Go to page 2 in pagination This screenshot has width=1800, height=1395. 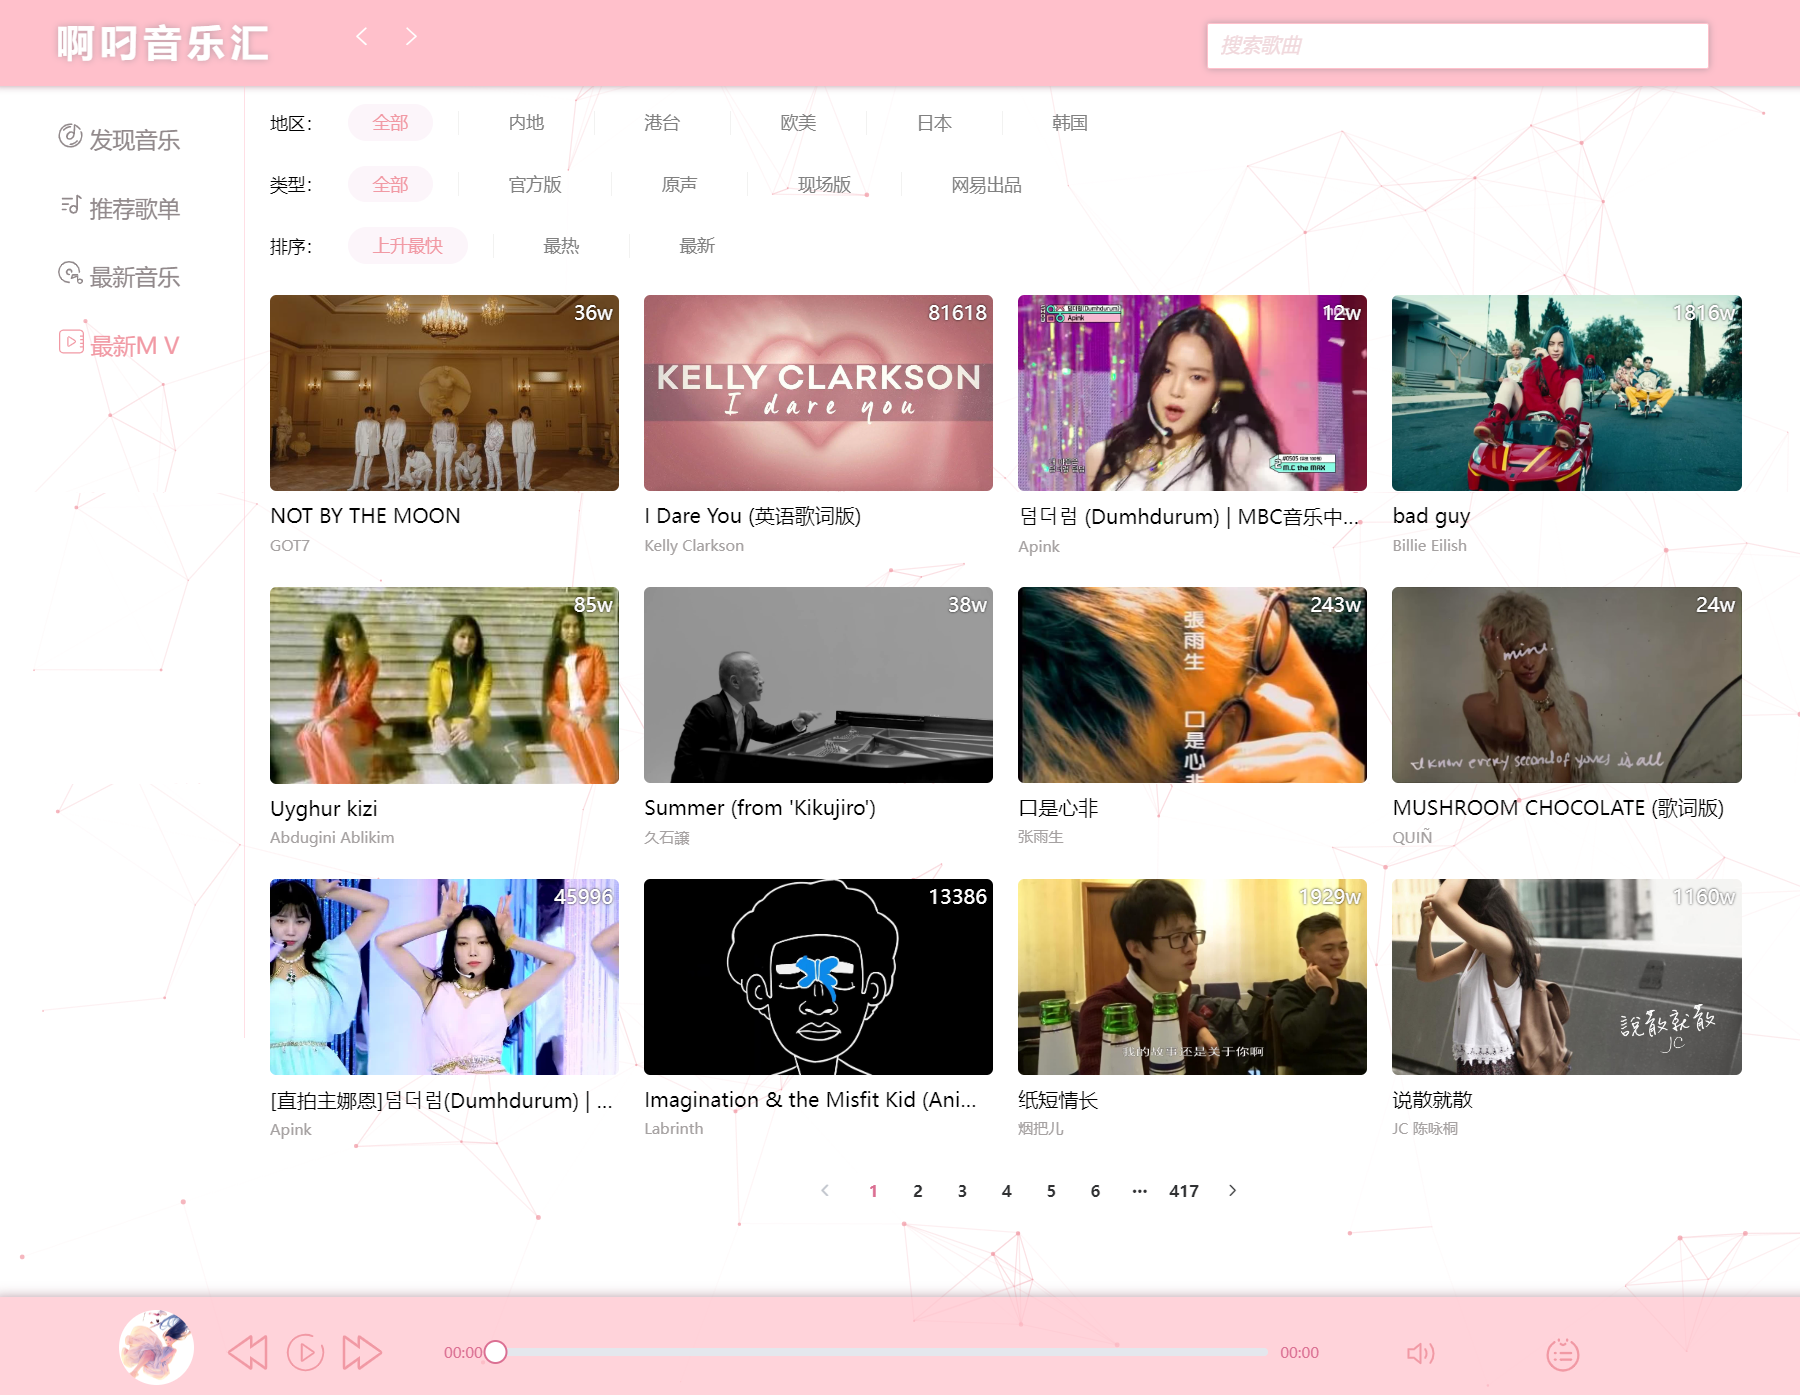pyautogui.click(x=918, y=1191)
